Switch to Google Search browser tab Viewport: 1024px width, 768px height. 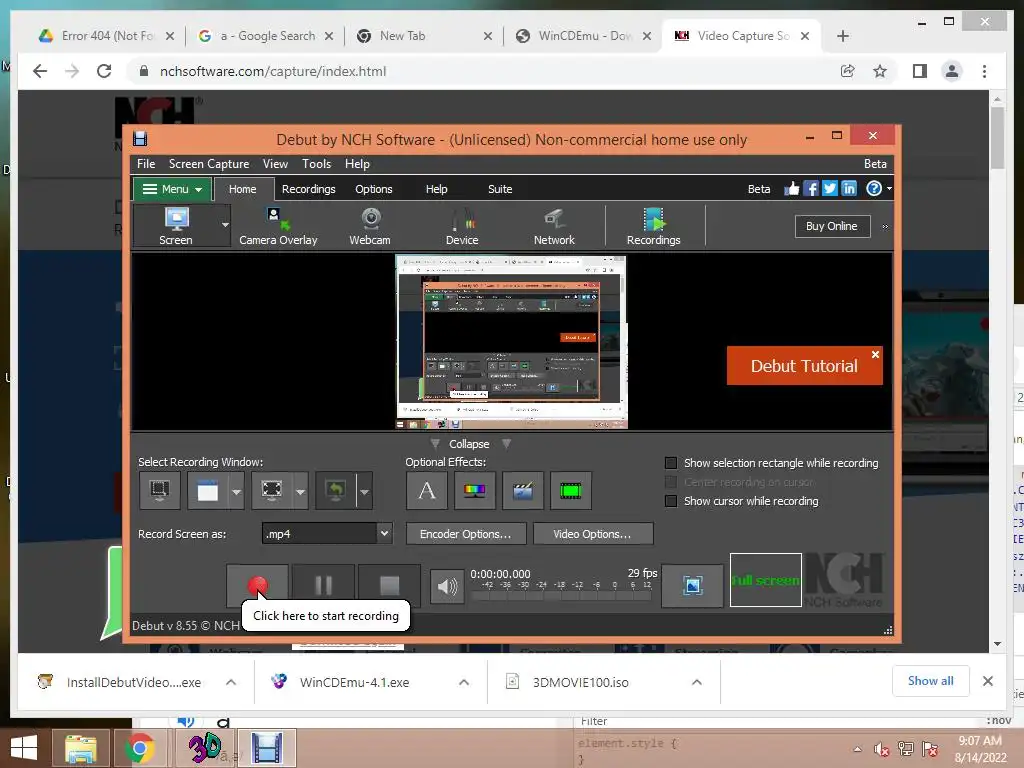(x=266, y=36)
